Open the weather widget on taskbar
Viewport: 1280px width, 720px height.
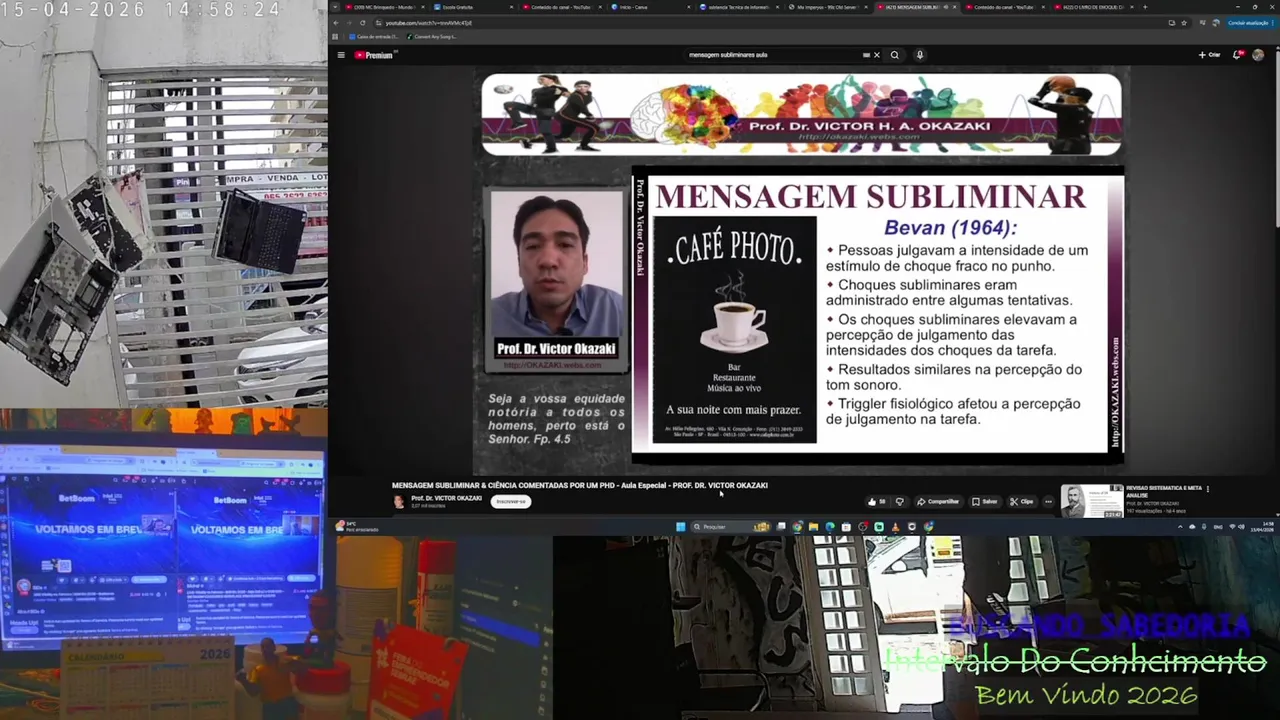click(x=358, y=527)
